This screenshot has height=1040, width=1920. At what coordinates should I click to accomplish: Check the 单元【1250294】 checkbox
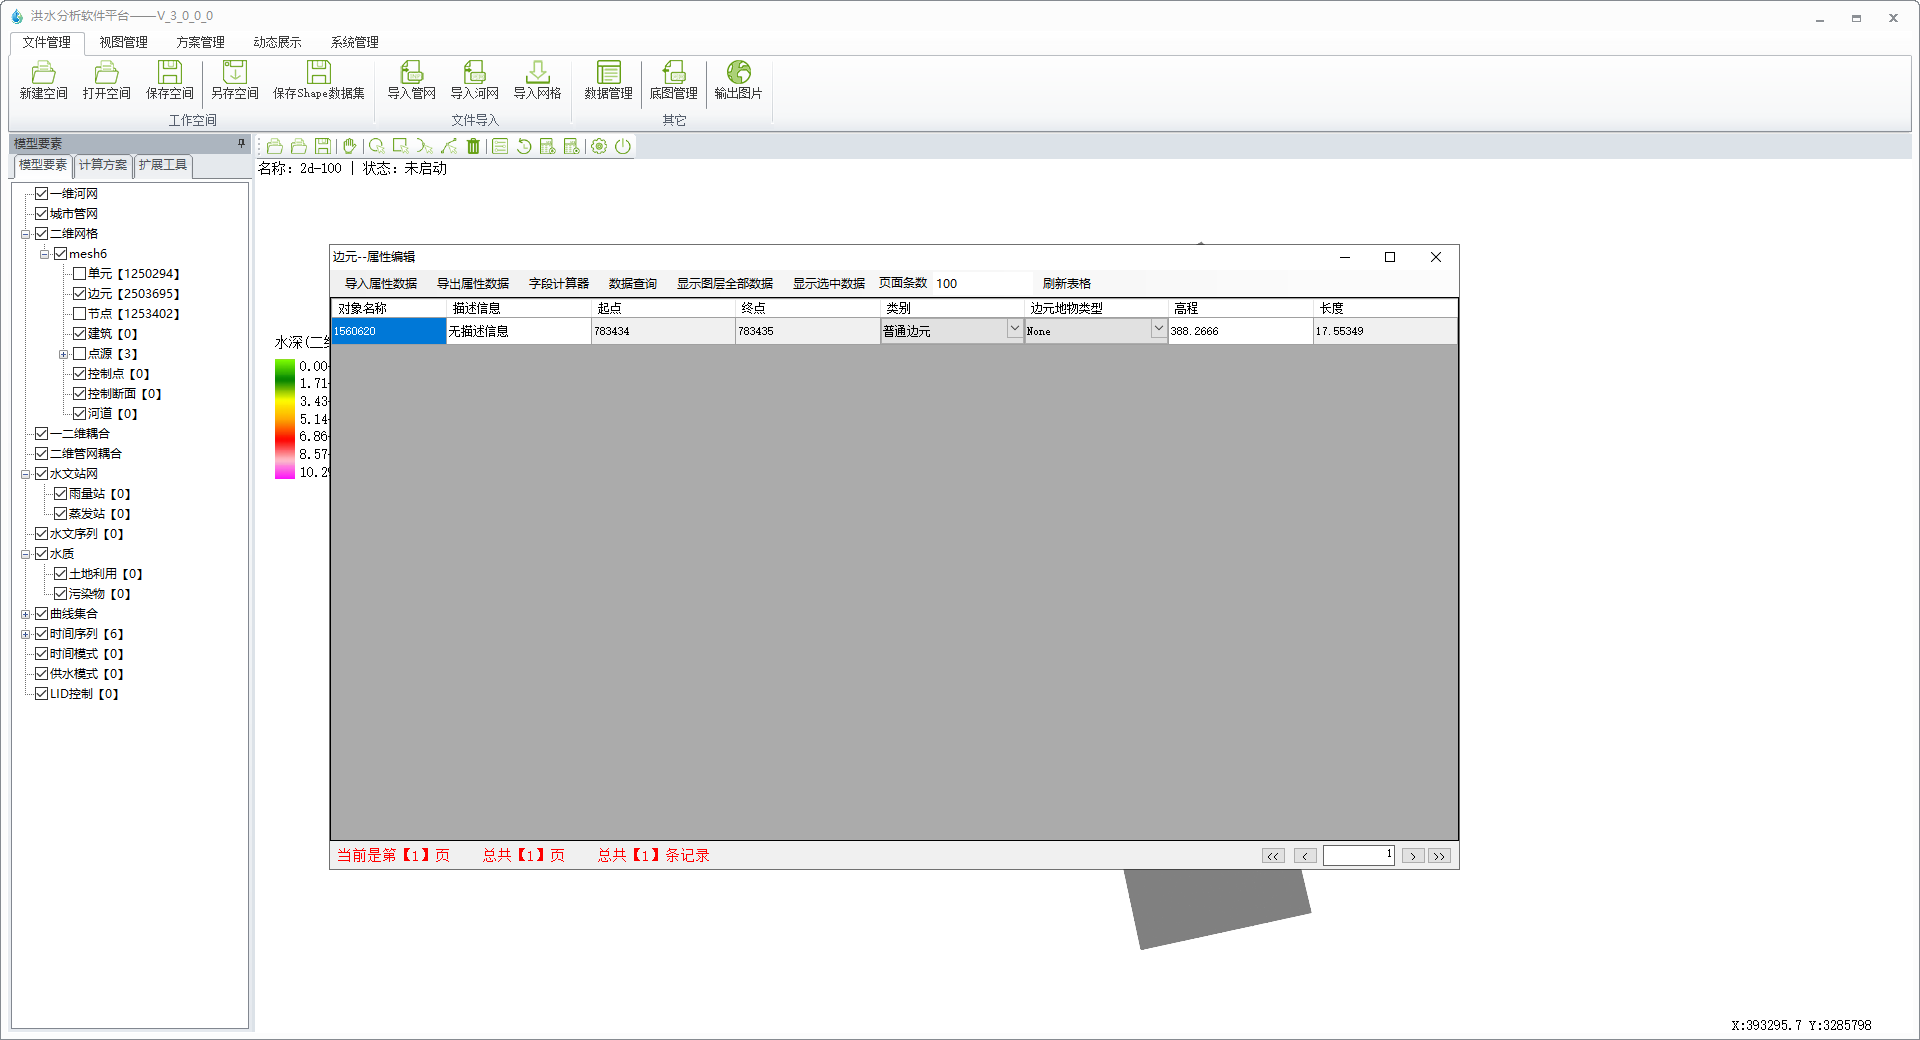pyautogui.click(x=79, y=273)
